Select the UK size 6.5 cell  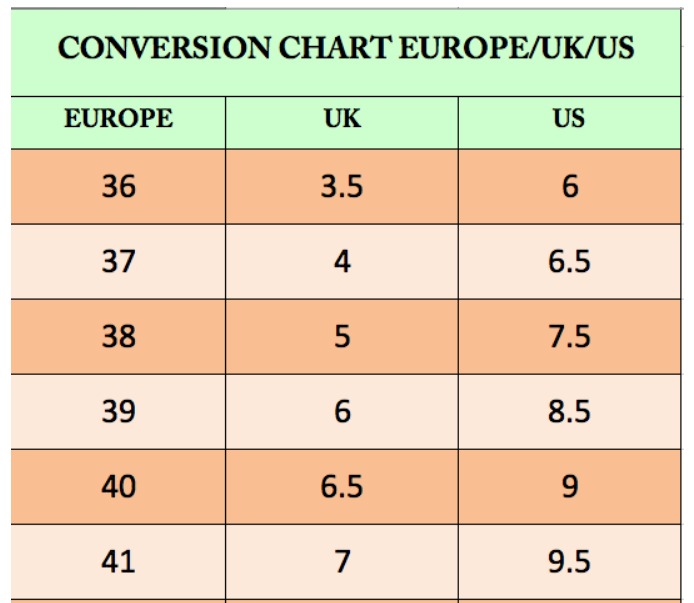pos(342,487)
